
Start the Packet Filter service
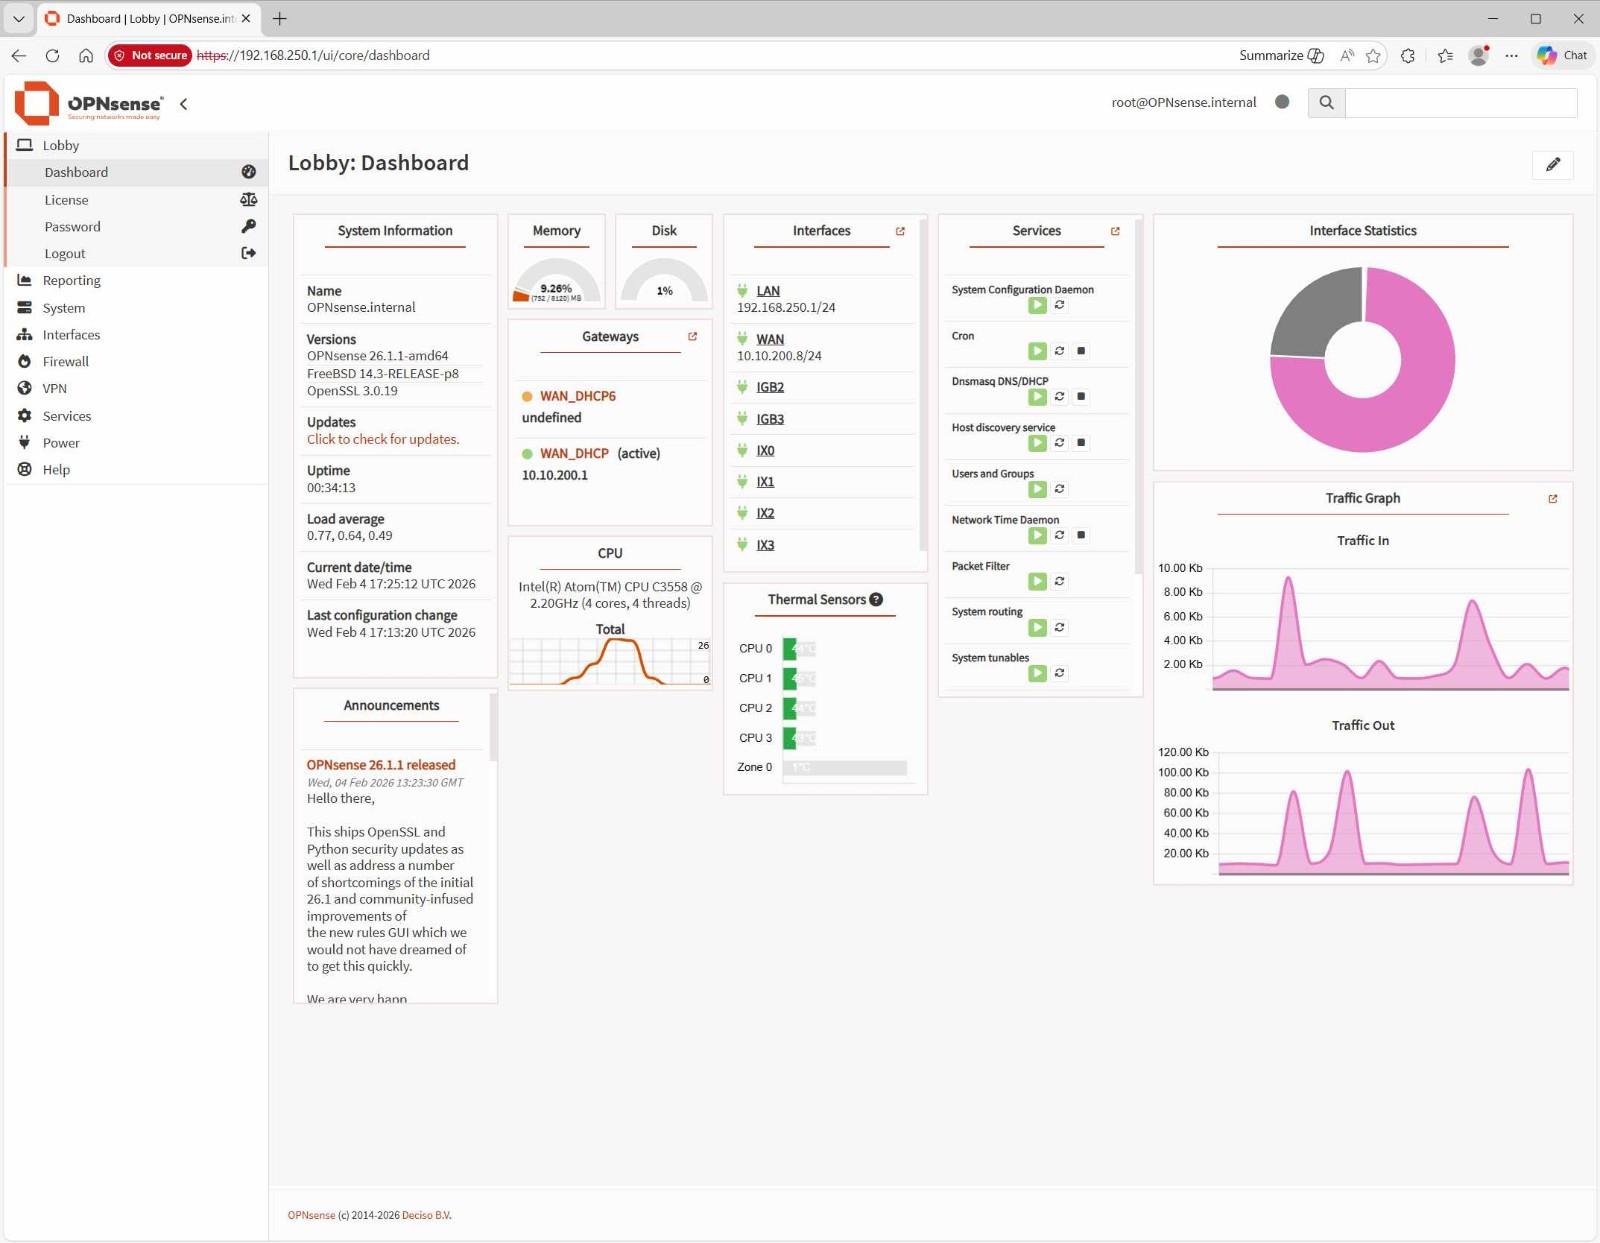pos(1037,582)
